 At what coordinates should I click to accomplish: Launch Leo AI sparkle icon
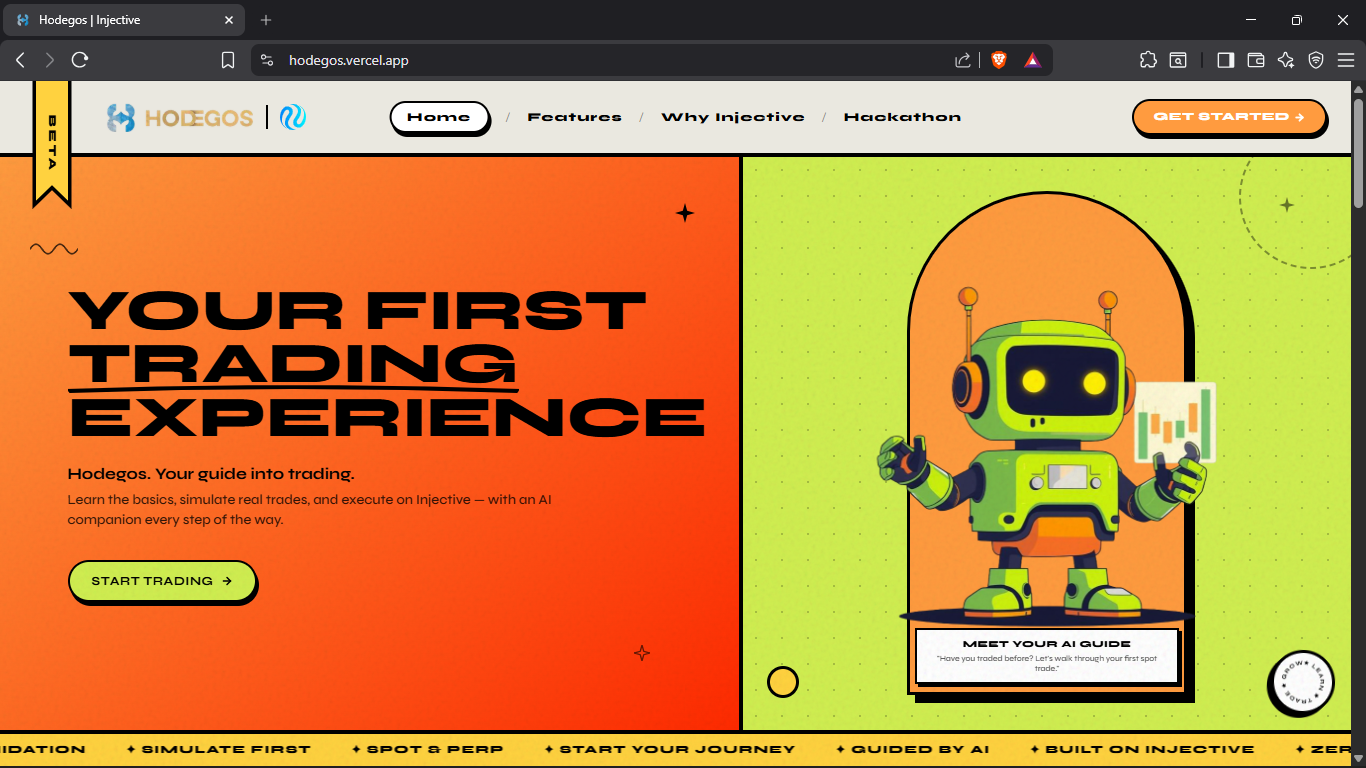tap(1286, 60)
